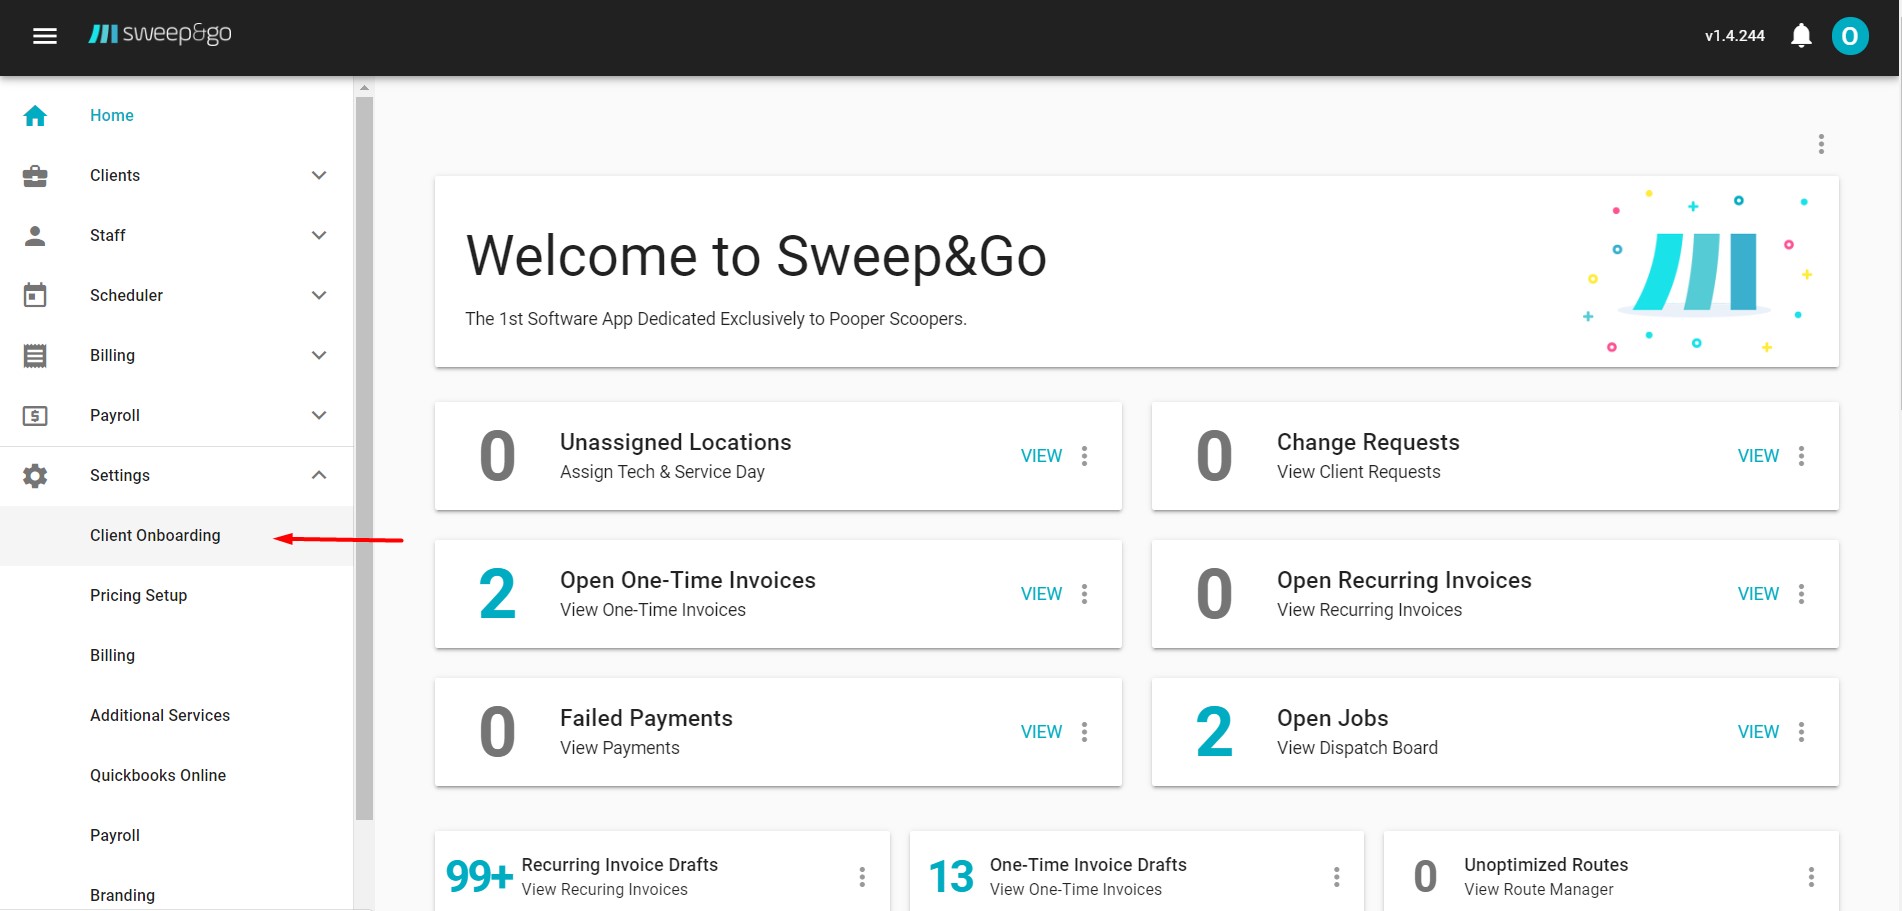Viewport: 1902px width, 911px height.
Task: View Unassigned Locations
Action: point(1041,456)
